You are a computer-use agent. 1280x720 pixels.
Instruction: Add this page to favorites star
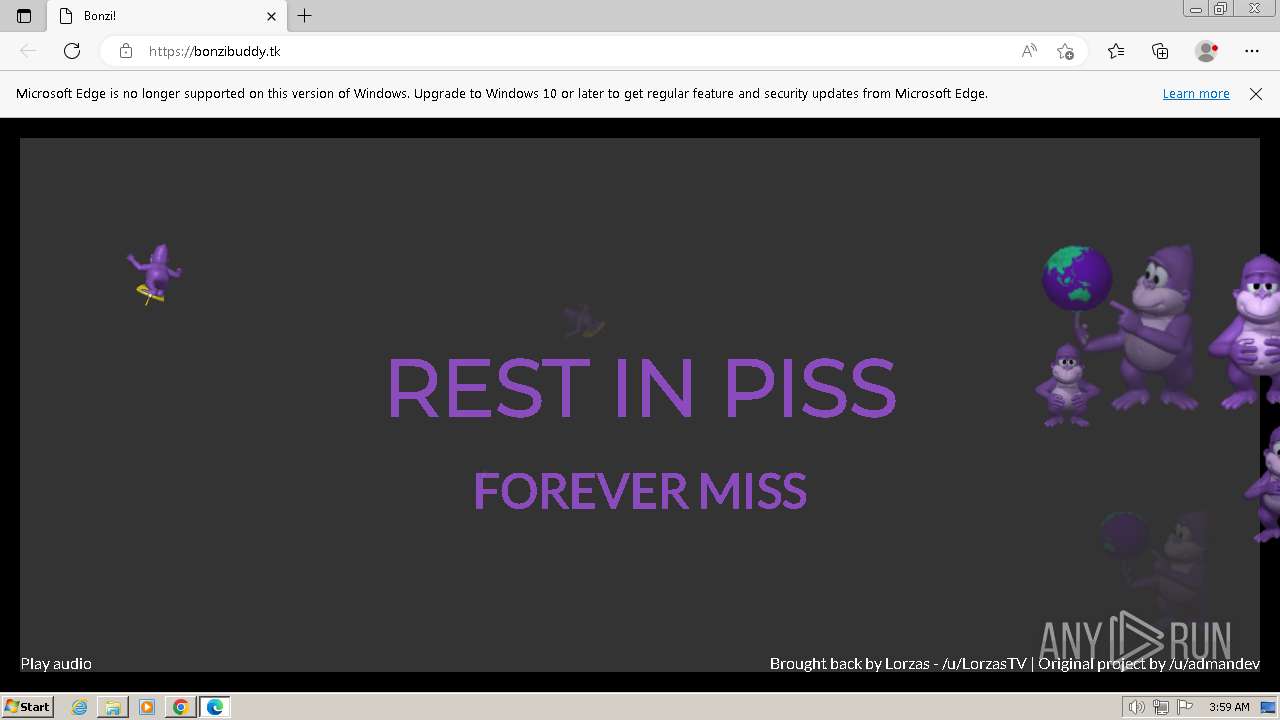(x=1065, y=51)
